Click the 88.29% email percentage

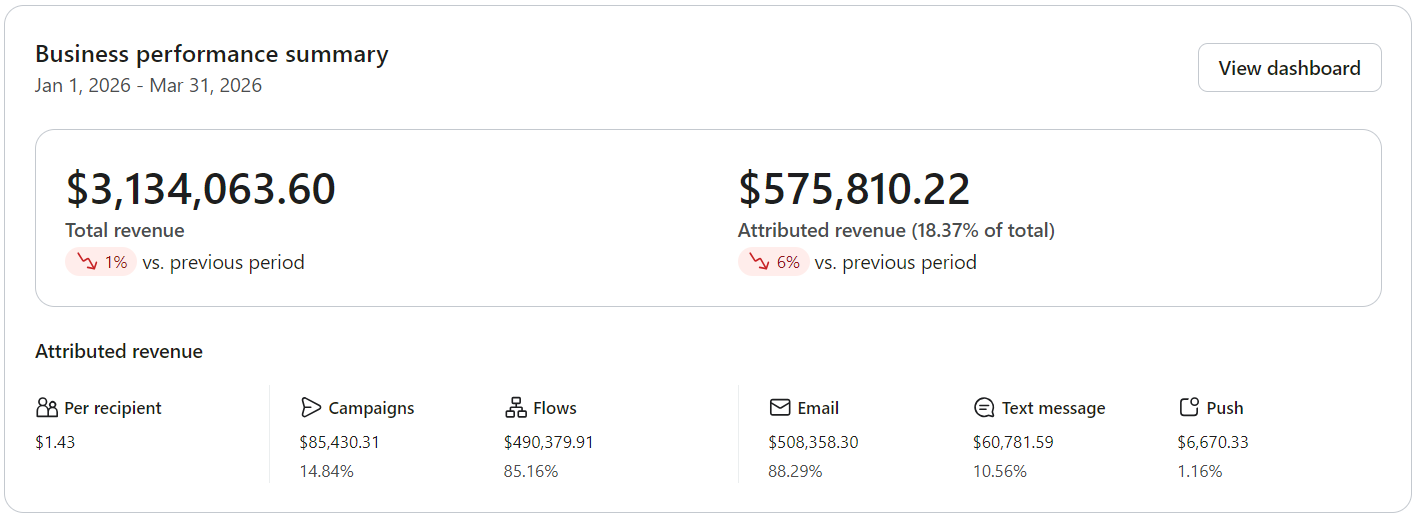795,471
